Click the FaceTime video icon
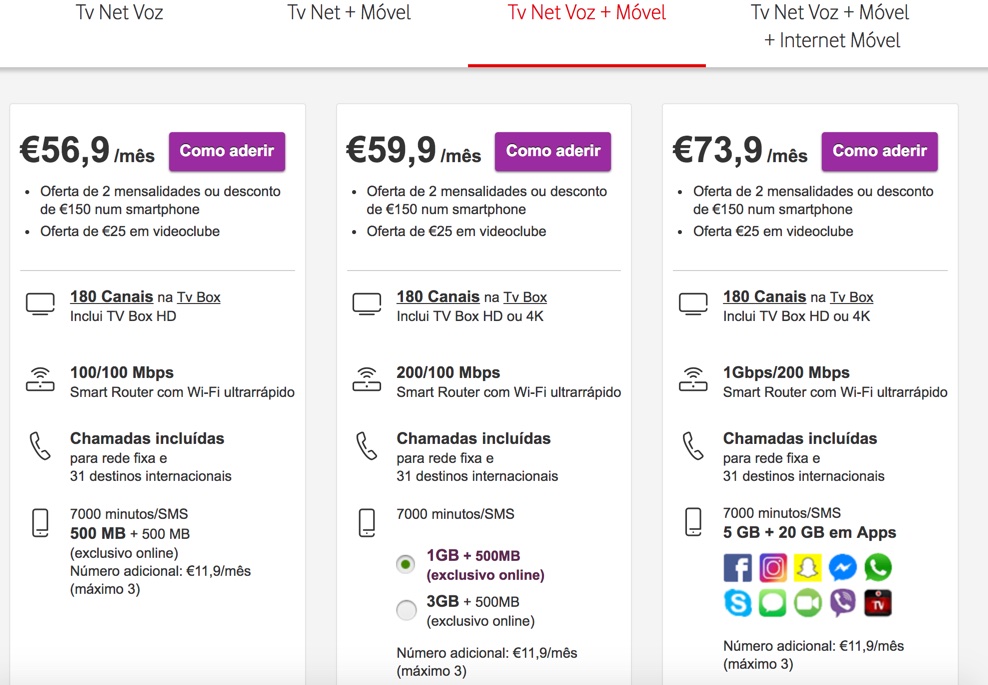This screenshot has width=988, height=685. [x=807, y=603]
